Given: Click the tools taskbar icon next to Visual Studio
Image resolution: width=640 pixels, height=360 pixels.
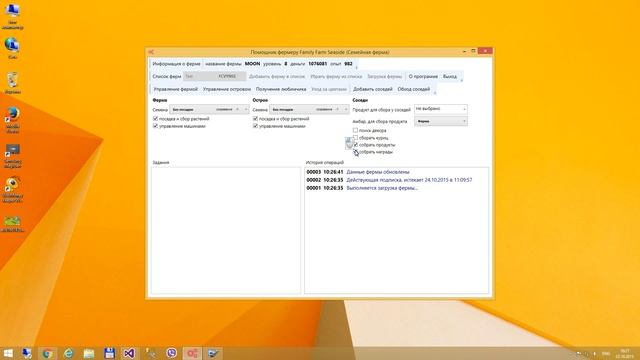Looking at the screenshot, I should (x=151, y=353).
